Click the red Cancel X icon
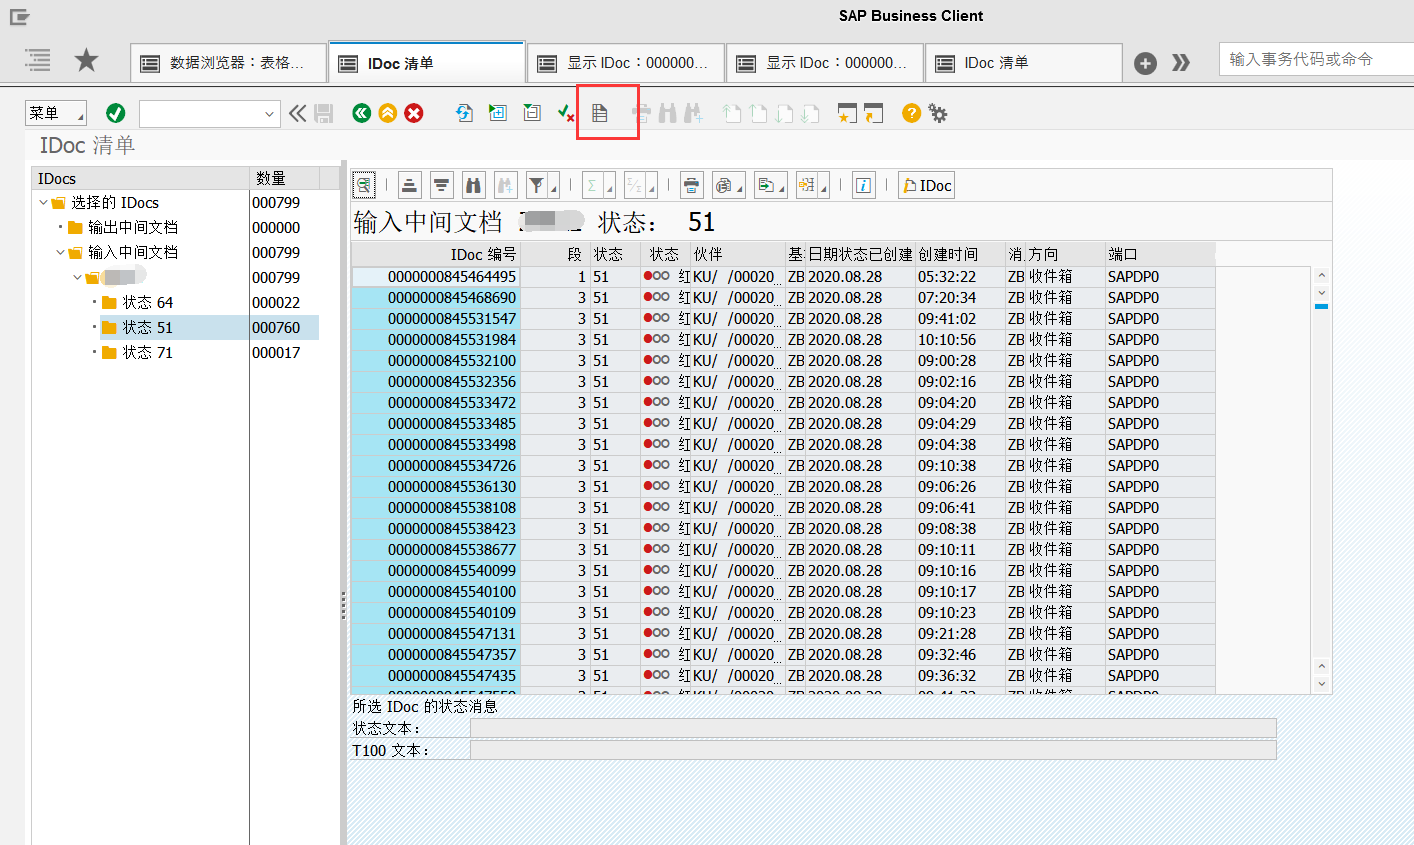 414,113
